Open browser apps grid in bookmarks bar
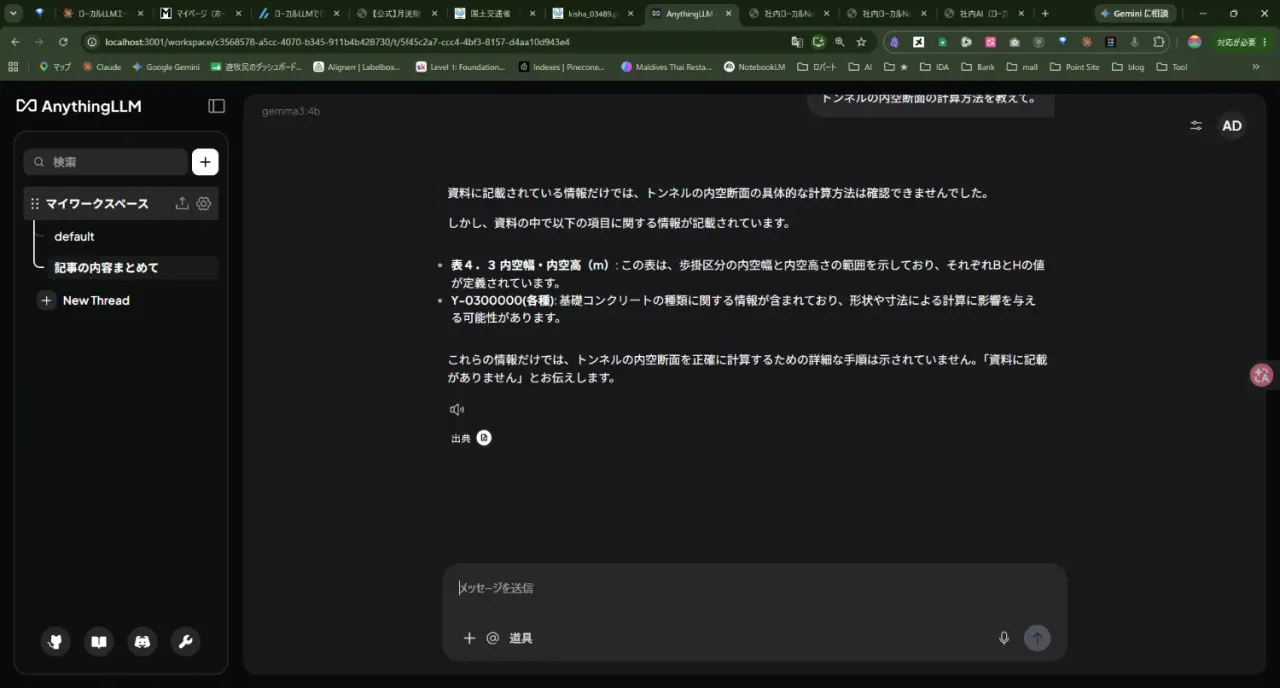 (x=13, y=67)
